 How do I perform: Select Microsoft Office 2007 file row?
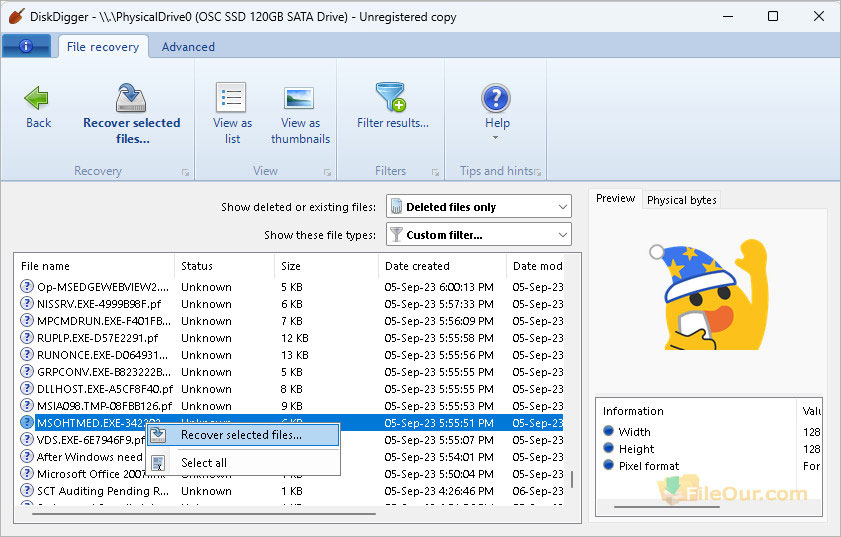coord(290,474)
